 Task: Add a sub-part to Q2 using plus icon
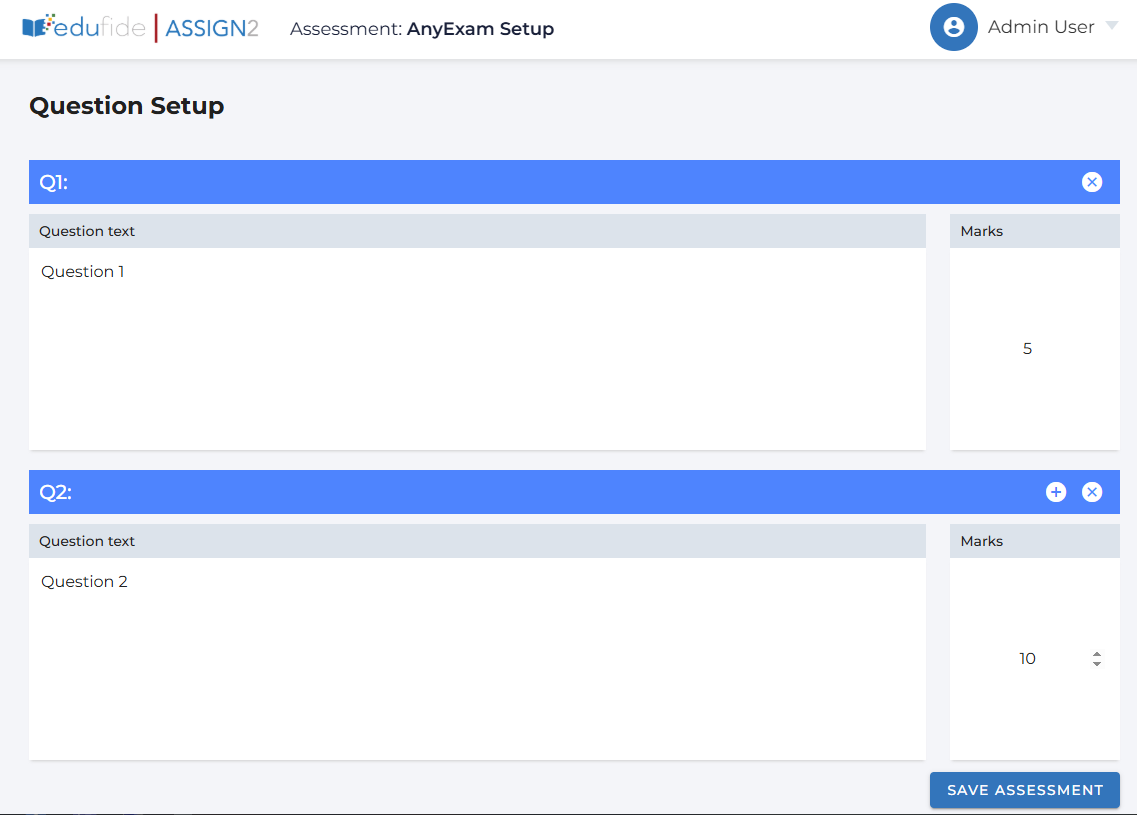coord(1056,491)
